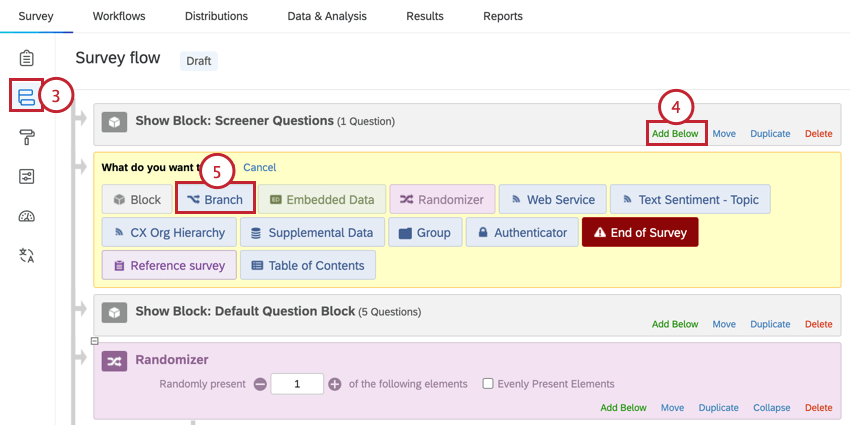This screenshot has width=850, height=425.
Task: Decrease randomly presented elements count
Action: (260, 384)
